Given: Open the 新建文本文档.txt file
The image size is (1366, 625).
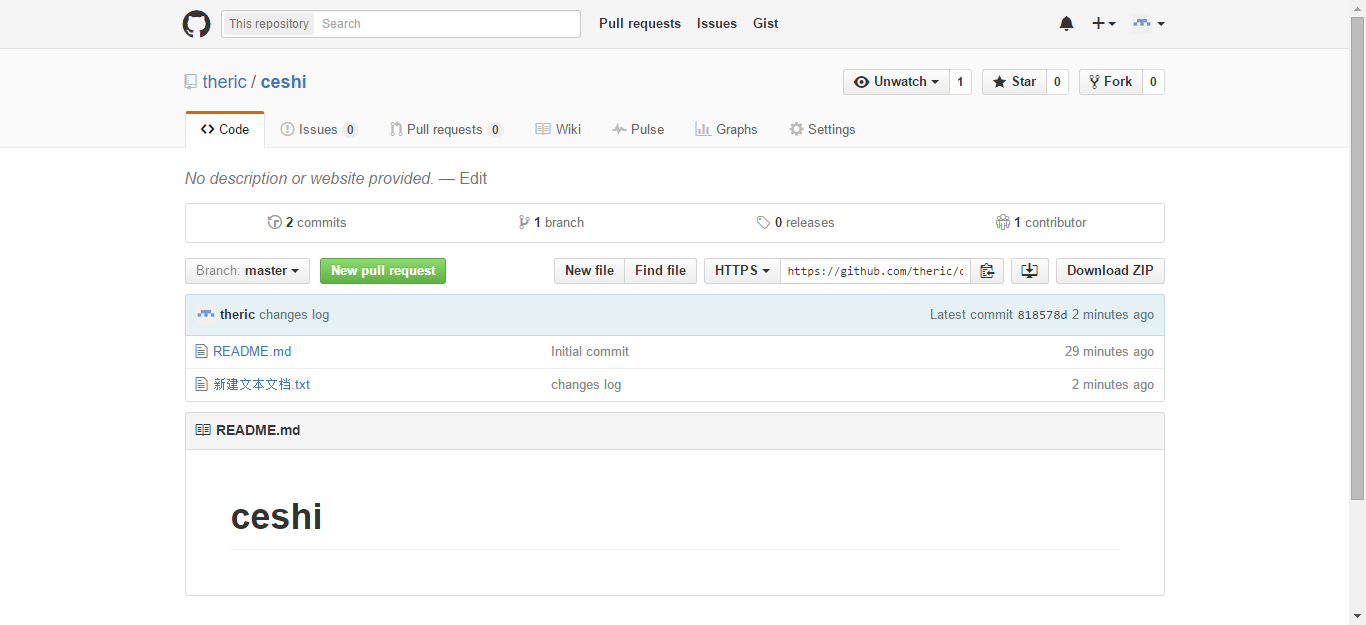Looking at the screenshot, I should tap(262, 385).
